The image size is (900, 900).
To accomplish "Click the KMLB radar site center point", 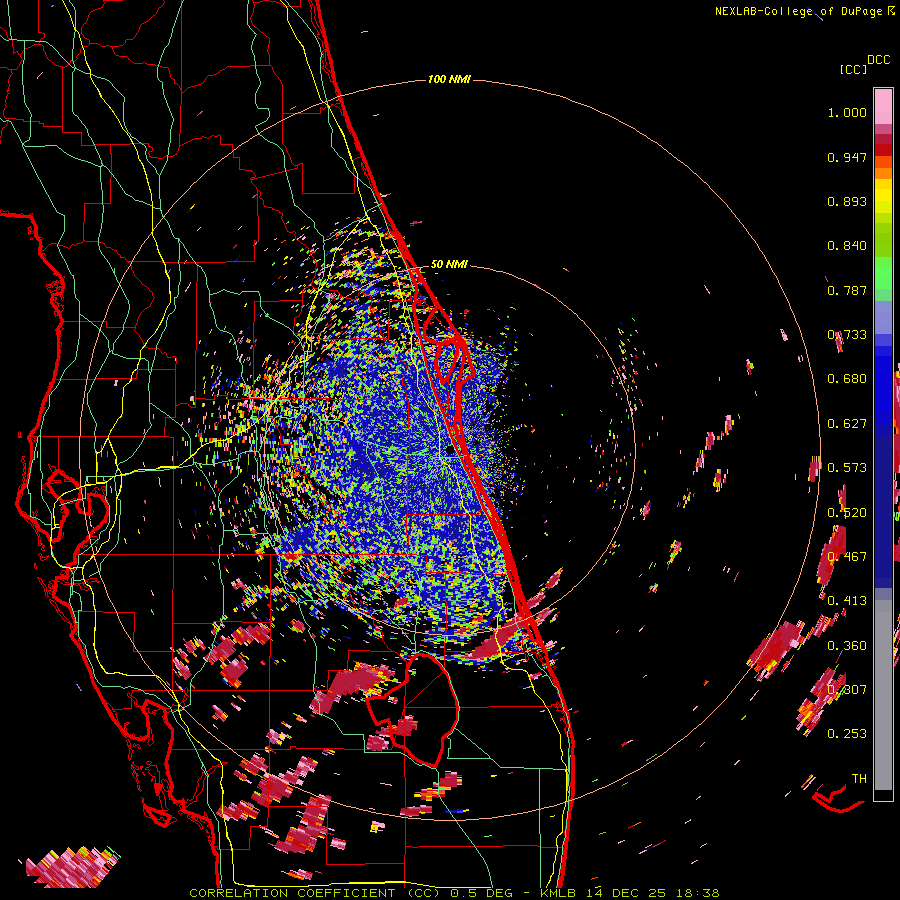I will point(451,451).
